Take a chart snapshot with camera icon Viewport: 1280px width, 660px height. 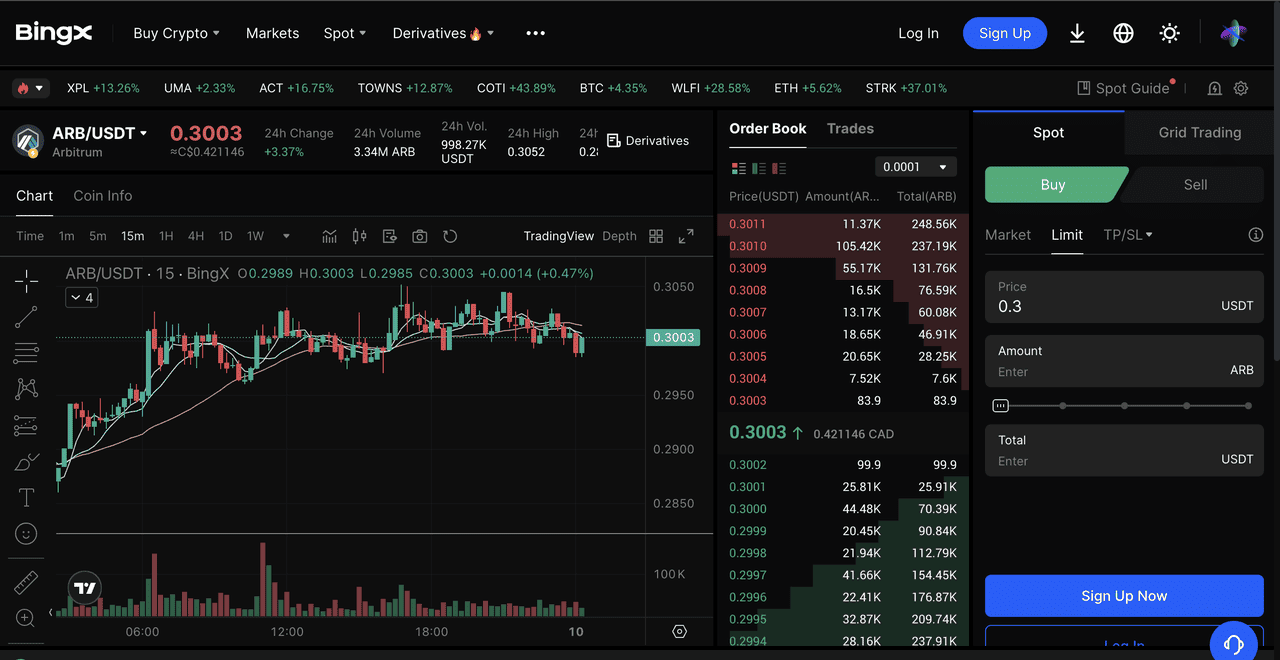point(420,236)
